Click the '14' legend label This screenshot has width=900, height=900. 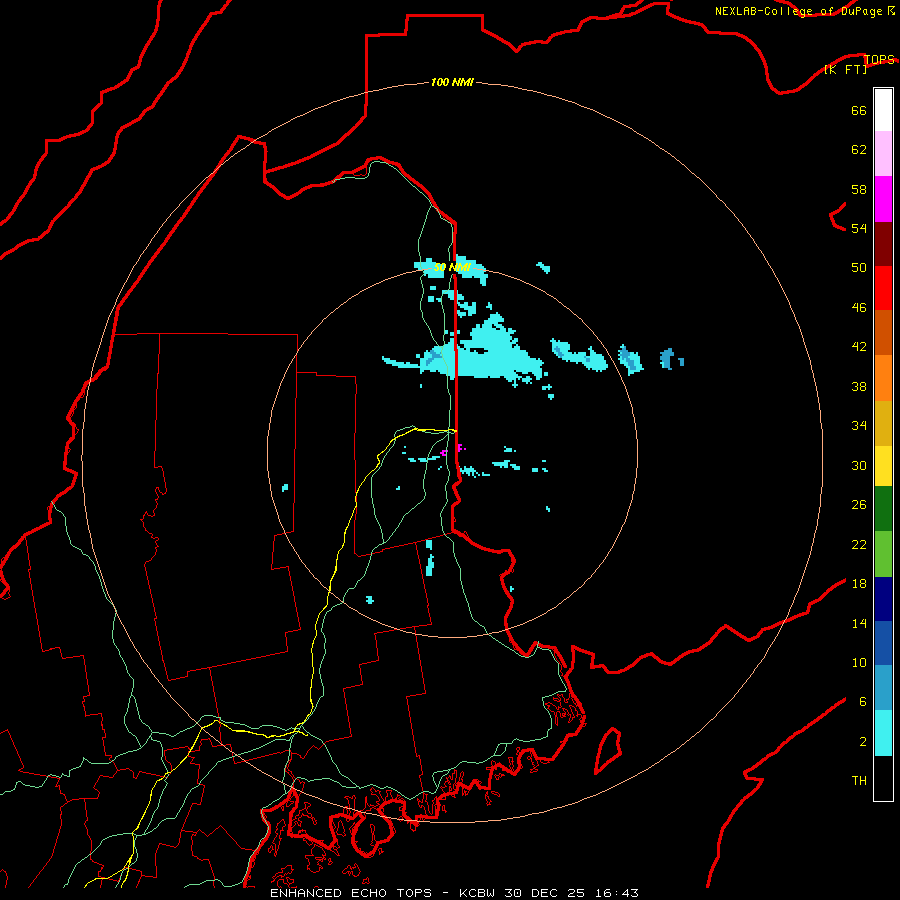coord(859,623)
